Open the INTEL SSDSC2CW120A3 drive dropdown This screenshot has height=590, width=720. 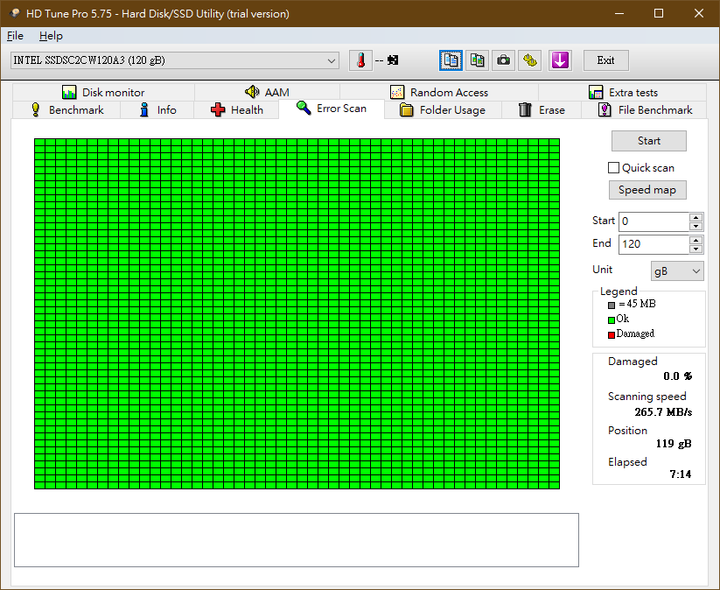pyautogui.click(x=175, y=60)
